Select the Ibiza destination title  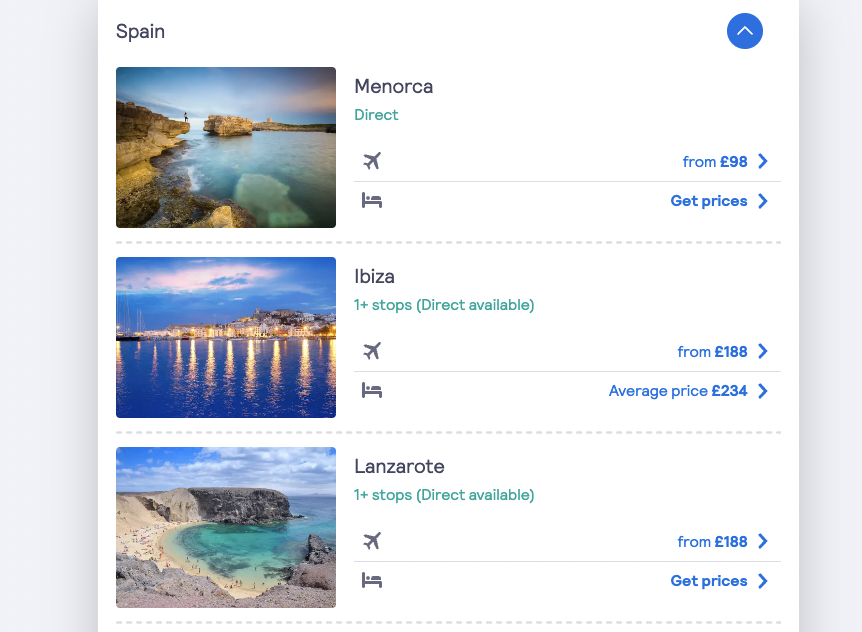click(x=374, y=277)
